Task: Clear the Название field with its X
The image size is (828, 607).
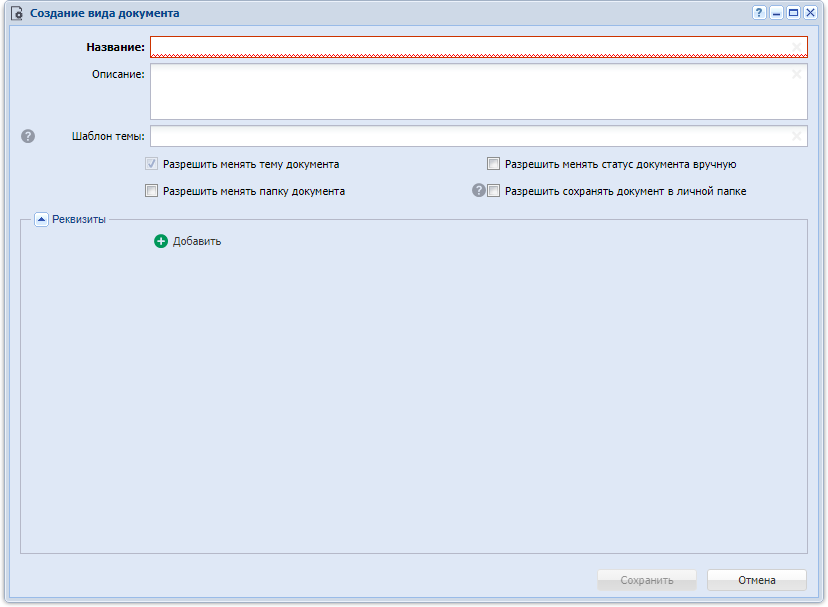Action: [x=796, y=47]
